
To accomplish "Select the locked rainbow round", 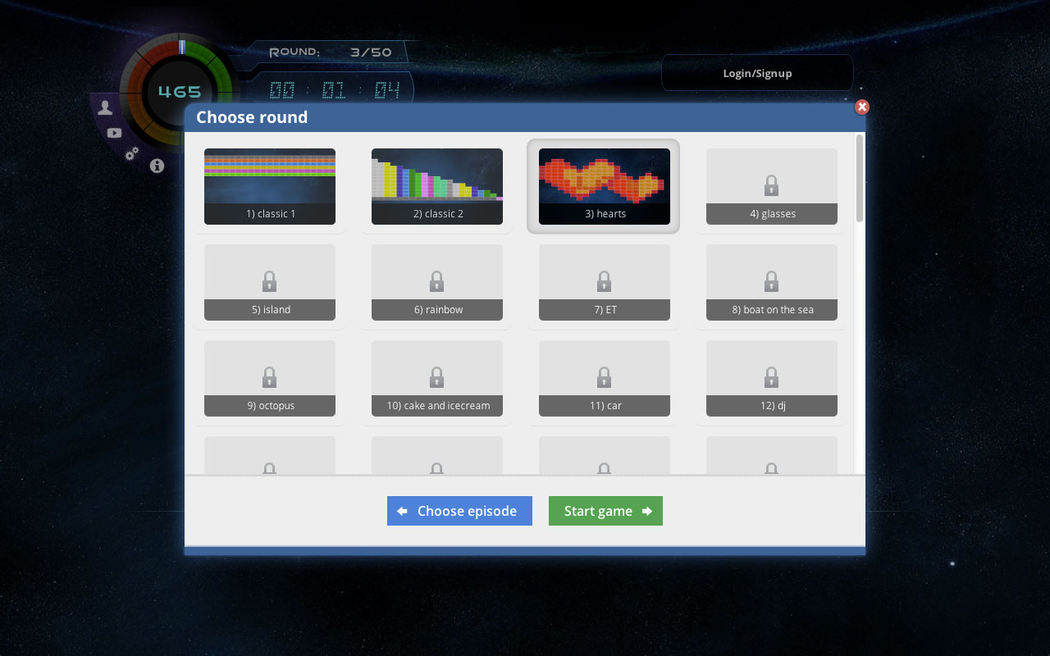I will pyautogui.click(x=437, y=283).
